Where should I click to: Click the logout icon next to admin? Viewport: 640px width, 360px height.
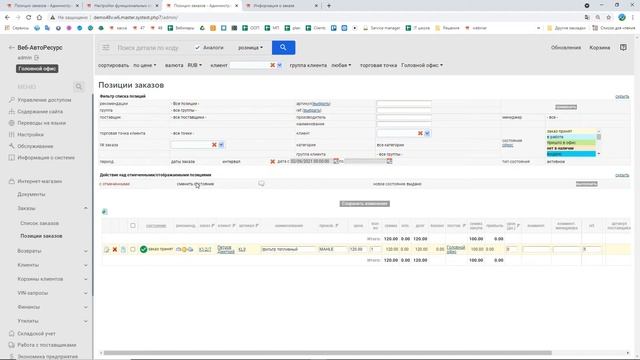pos(37,58)
